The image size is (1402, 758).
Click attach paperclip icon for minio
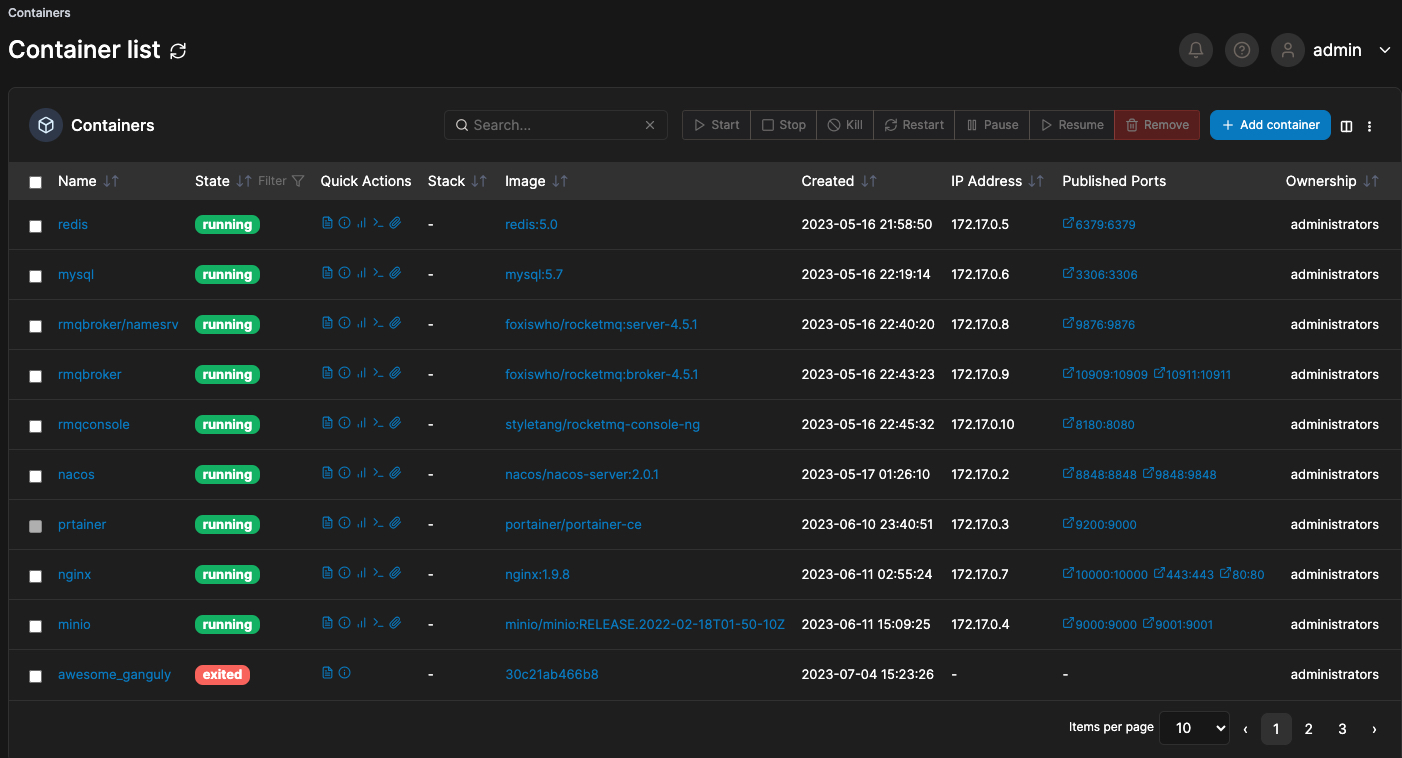(x=395, y=623)
